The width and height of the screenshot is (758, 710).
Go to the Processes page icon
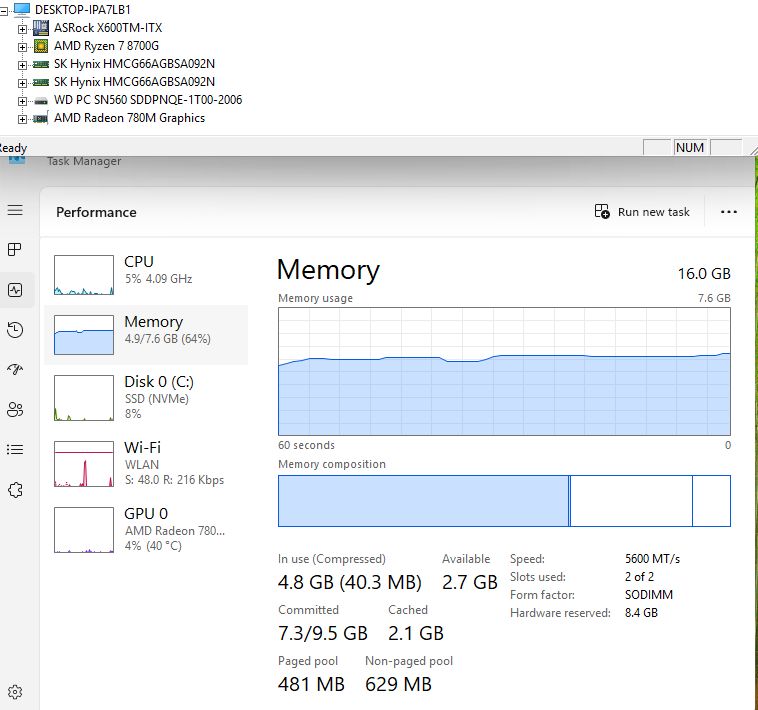pyautogui.click(x=15, y=249)
